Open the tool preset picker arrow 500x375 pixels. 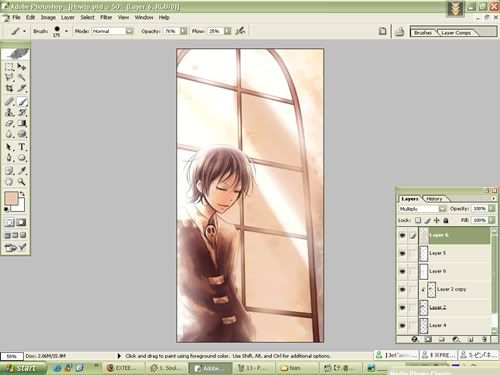pos(24,31)
